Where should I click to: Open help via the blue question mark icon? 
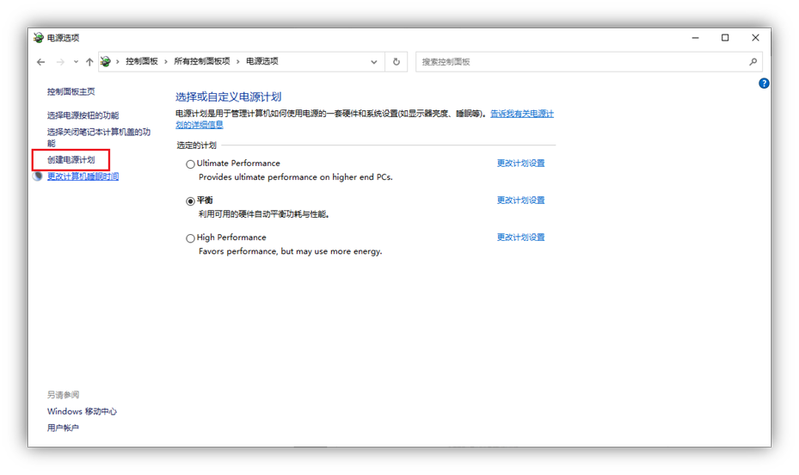coord(764,84)
